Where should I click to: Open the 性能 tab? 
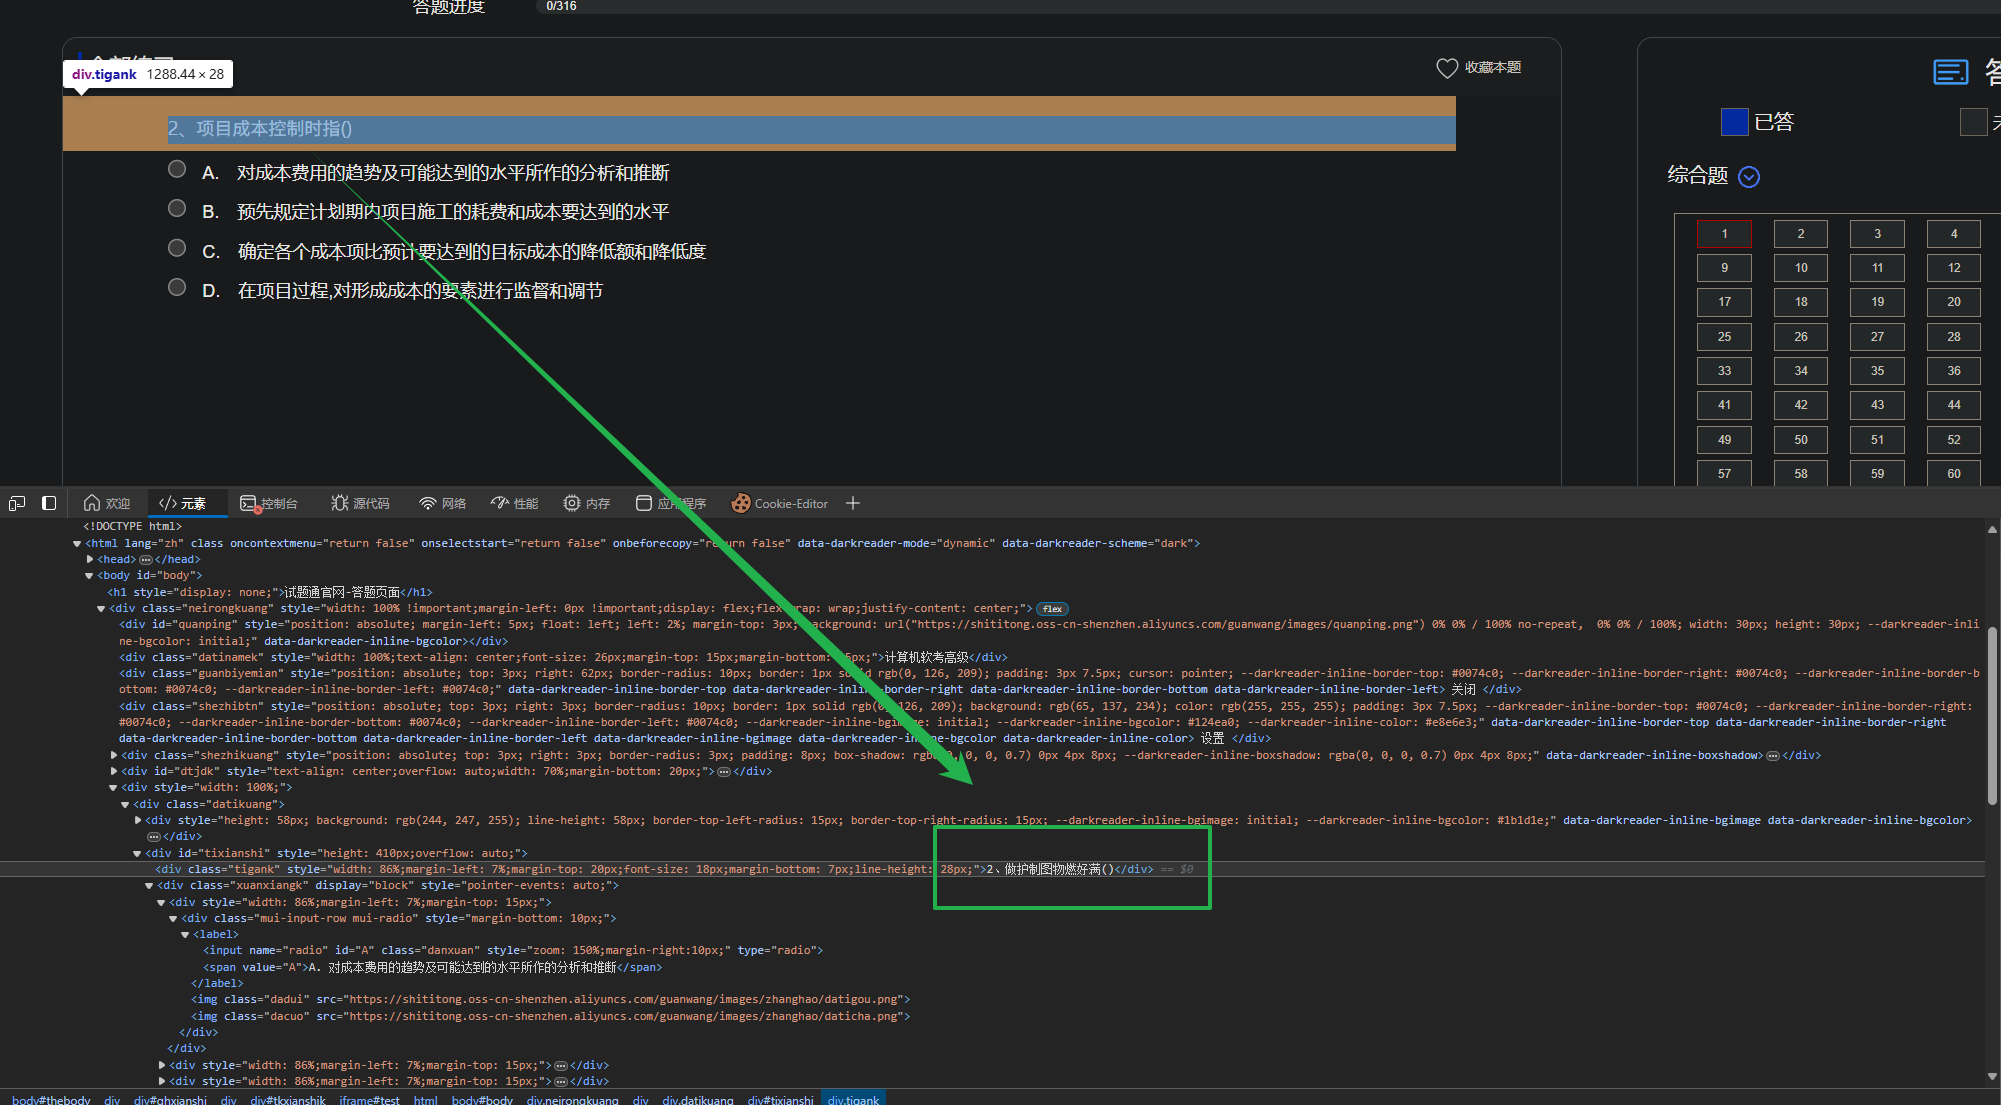click(x=515, y=503)
